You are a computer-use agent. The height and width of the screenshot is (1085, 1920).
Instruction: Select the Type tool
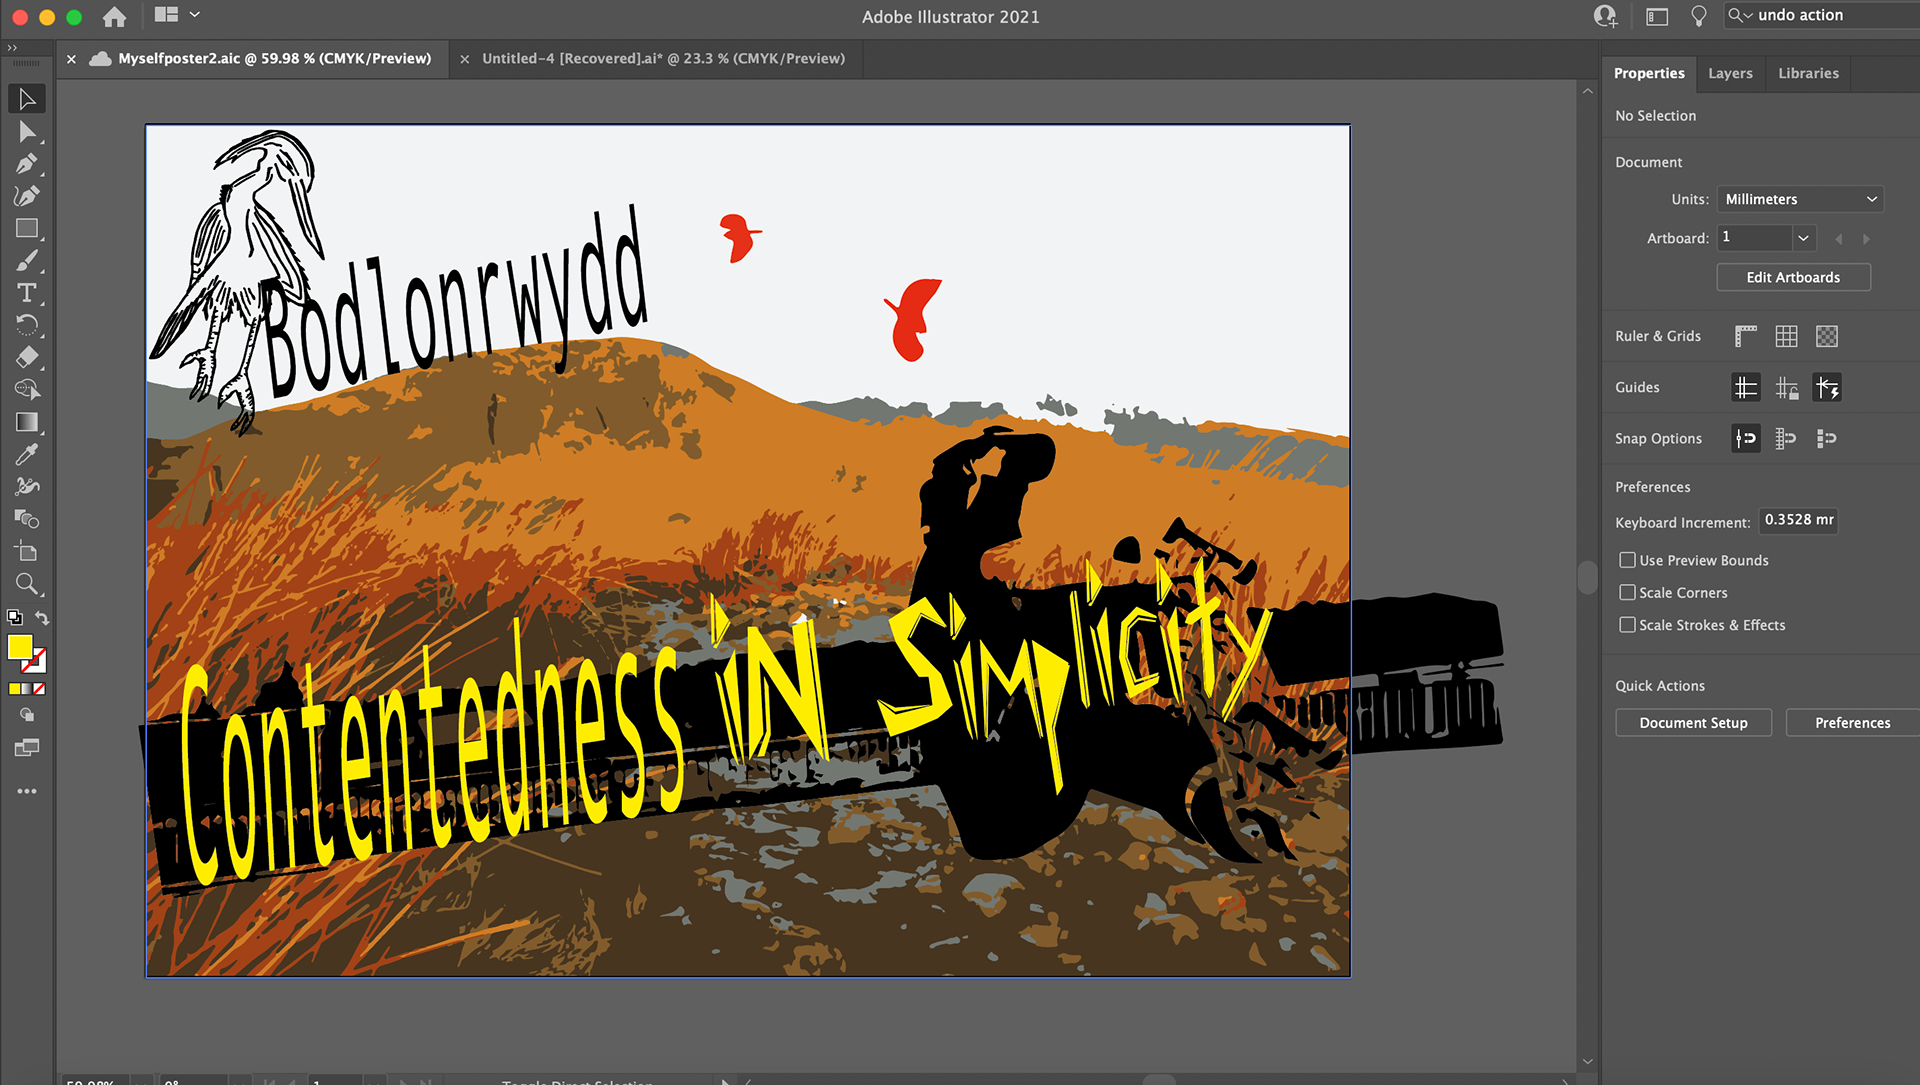27,293
